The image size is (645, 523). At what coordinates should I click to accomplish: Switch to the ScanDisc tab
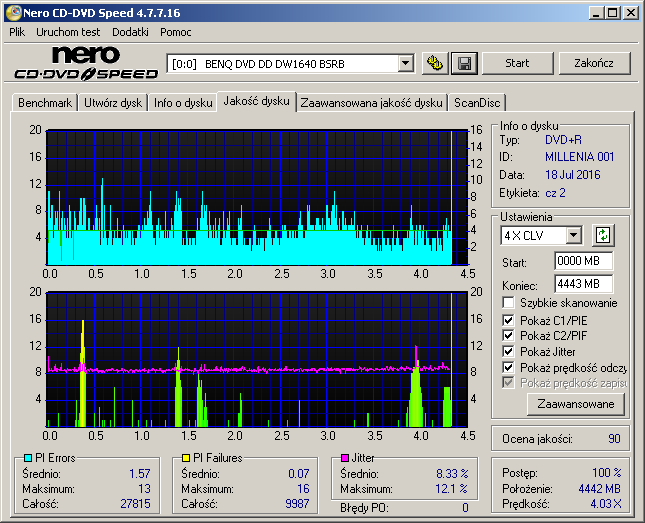pos(477,103)
